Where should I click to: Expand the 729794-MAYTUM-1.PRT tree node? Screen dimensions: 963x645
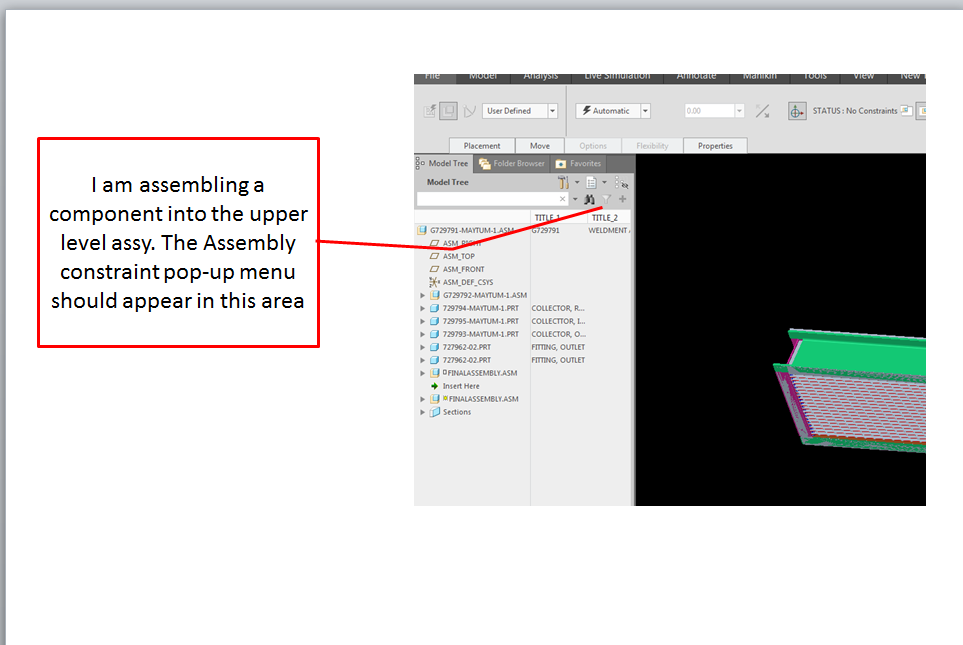pyautogui.click(x=423, y=308)
